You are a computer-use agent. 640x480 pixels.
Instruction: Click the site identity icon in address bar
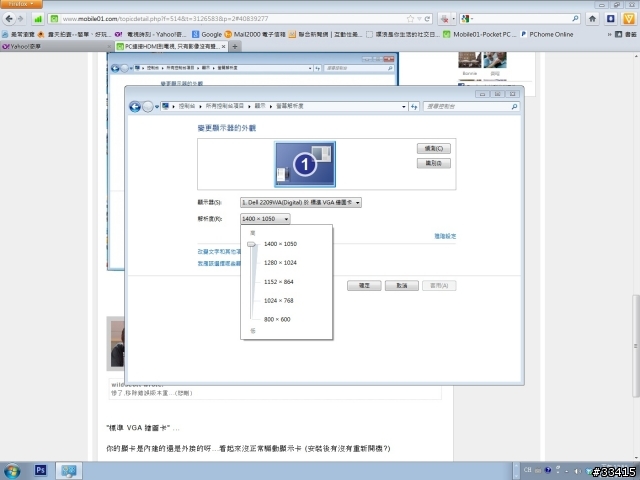point(54,19)
